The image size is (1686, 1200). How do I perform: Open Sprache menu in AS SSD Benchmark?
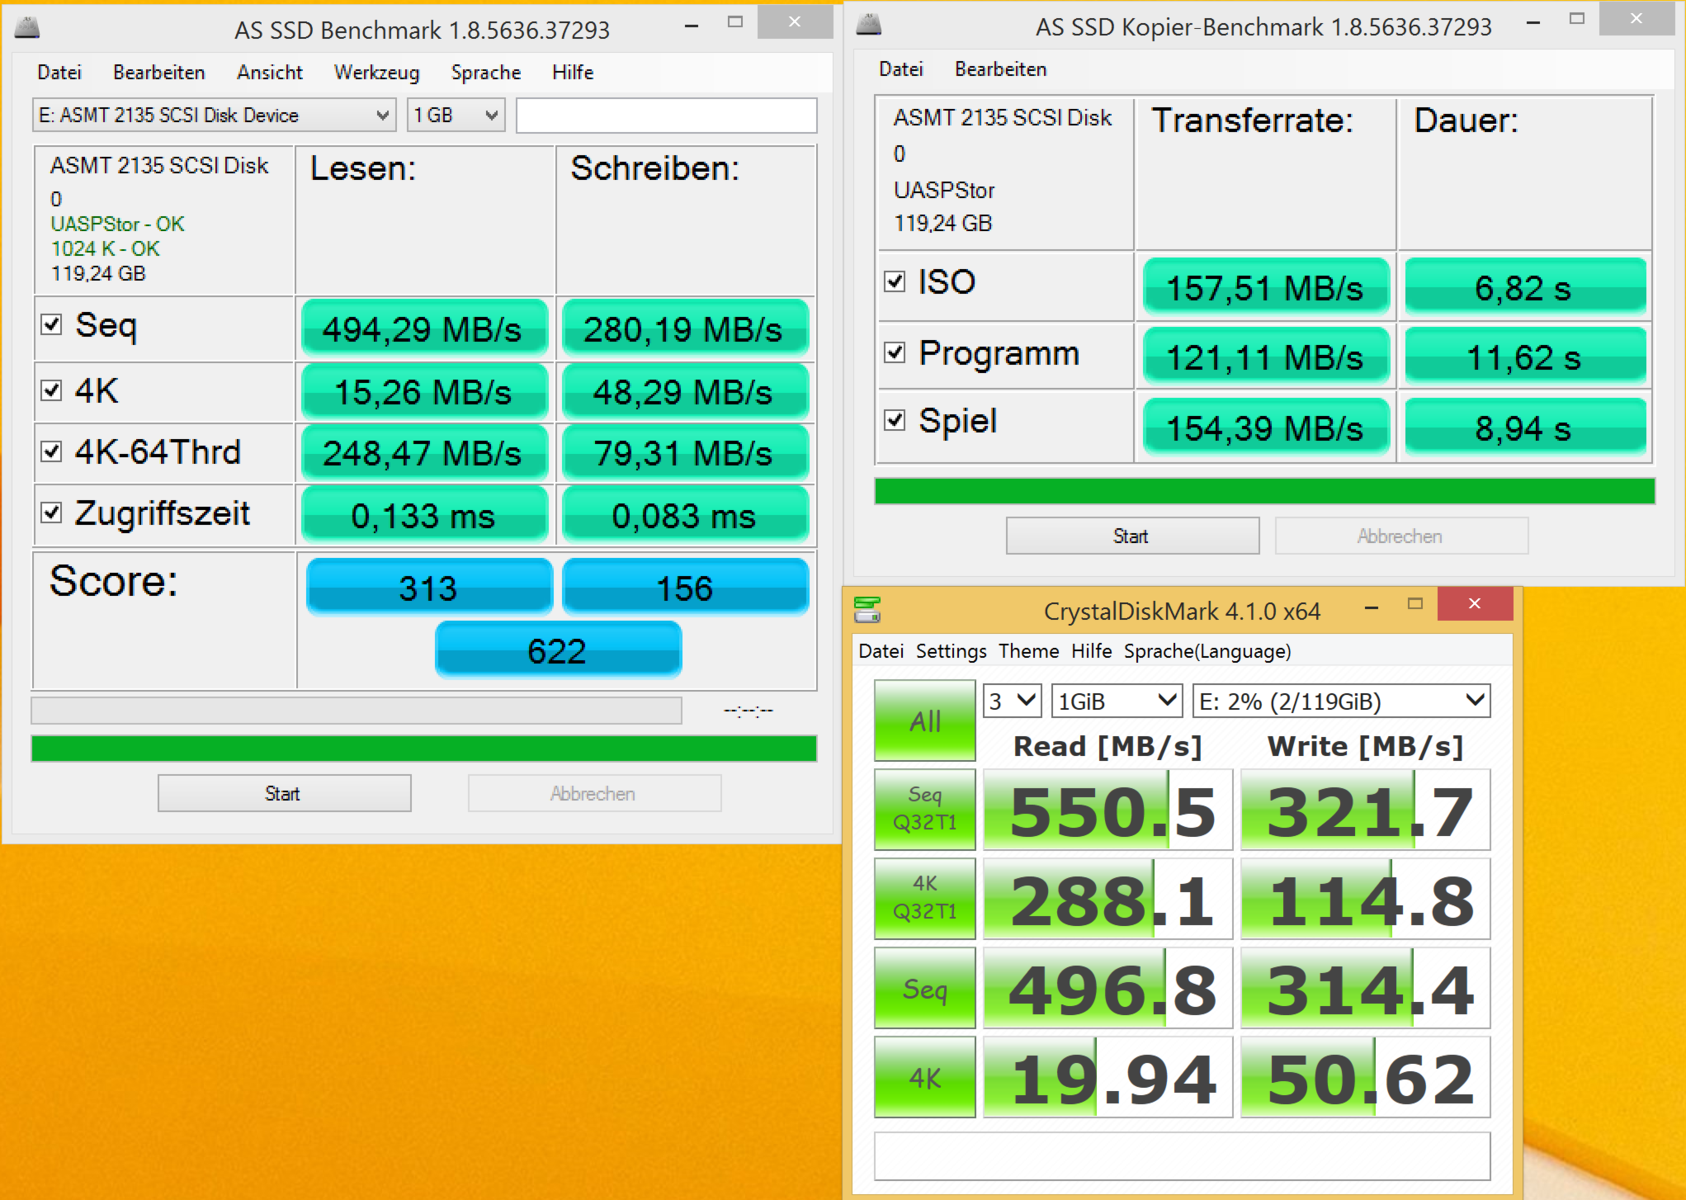pyautogui.click(x=486, y=72)
